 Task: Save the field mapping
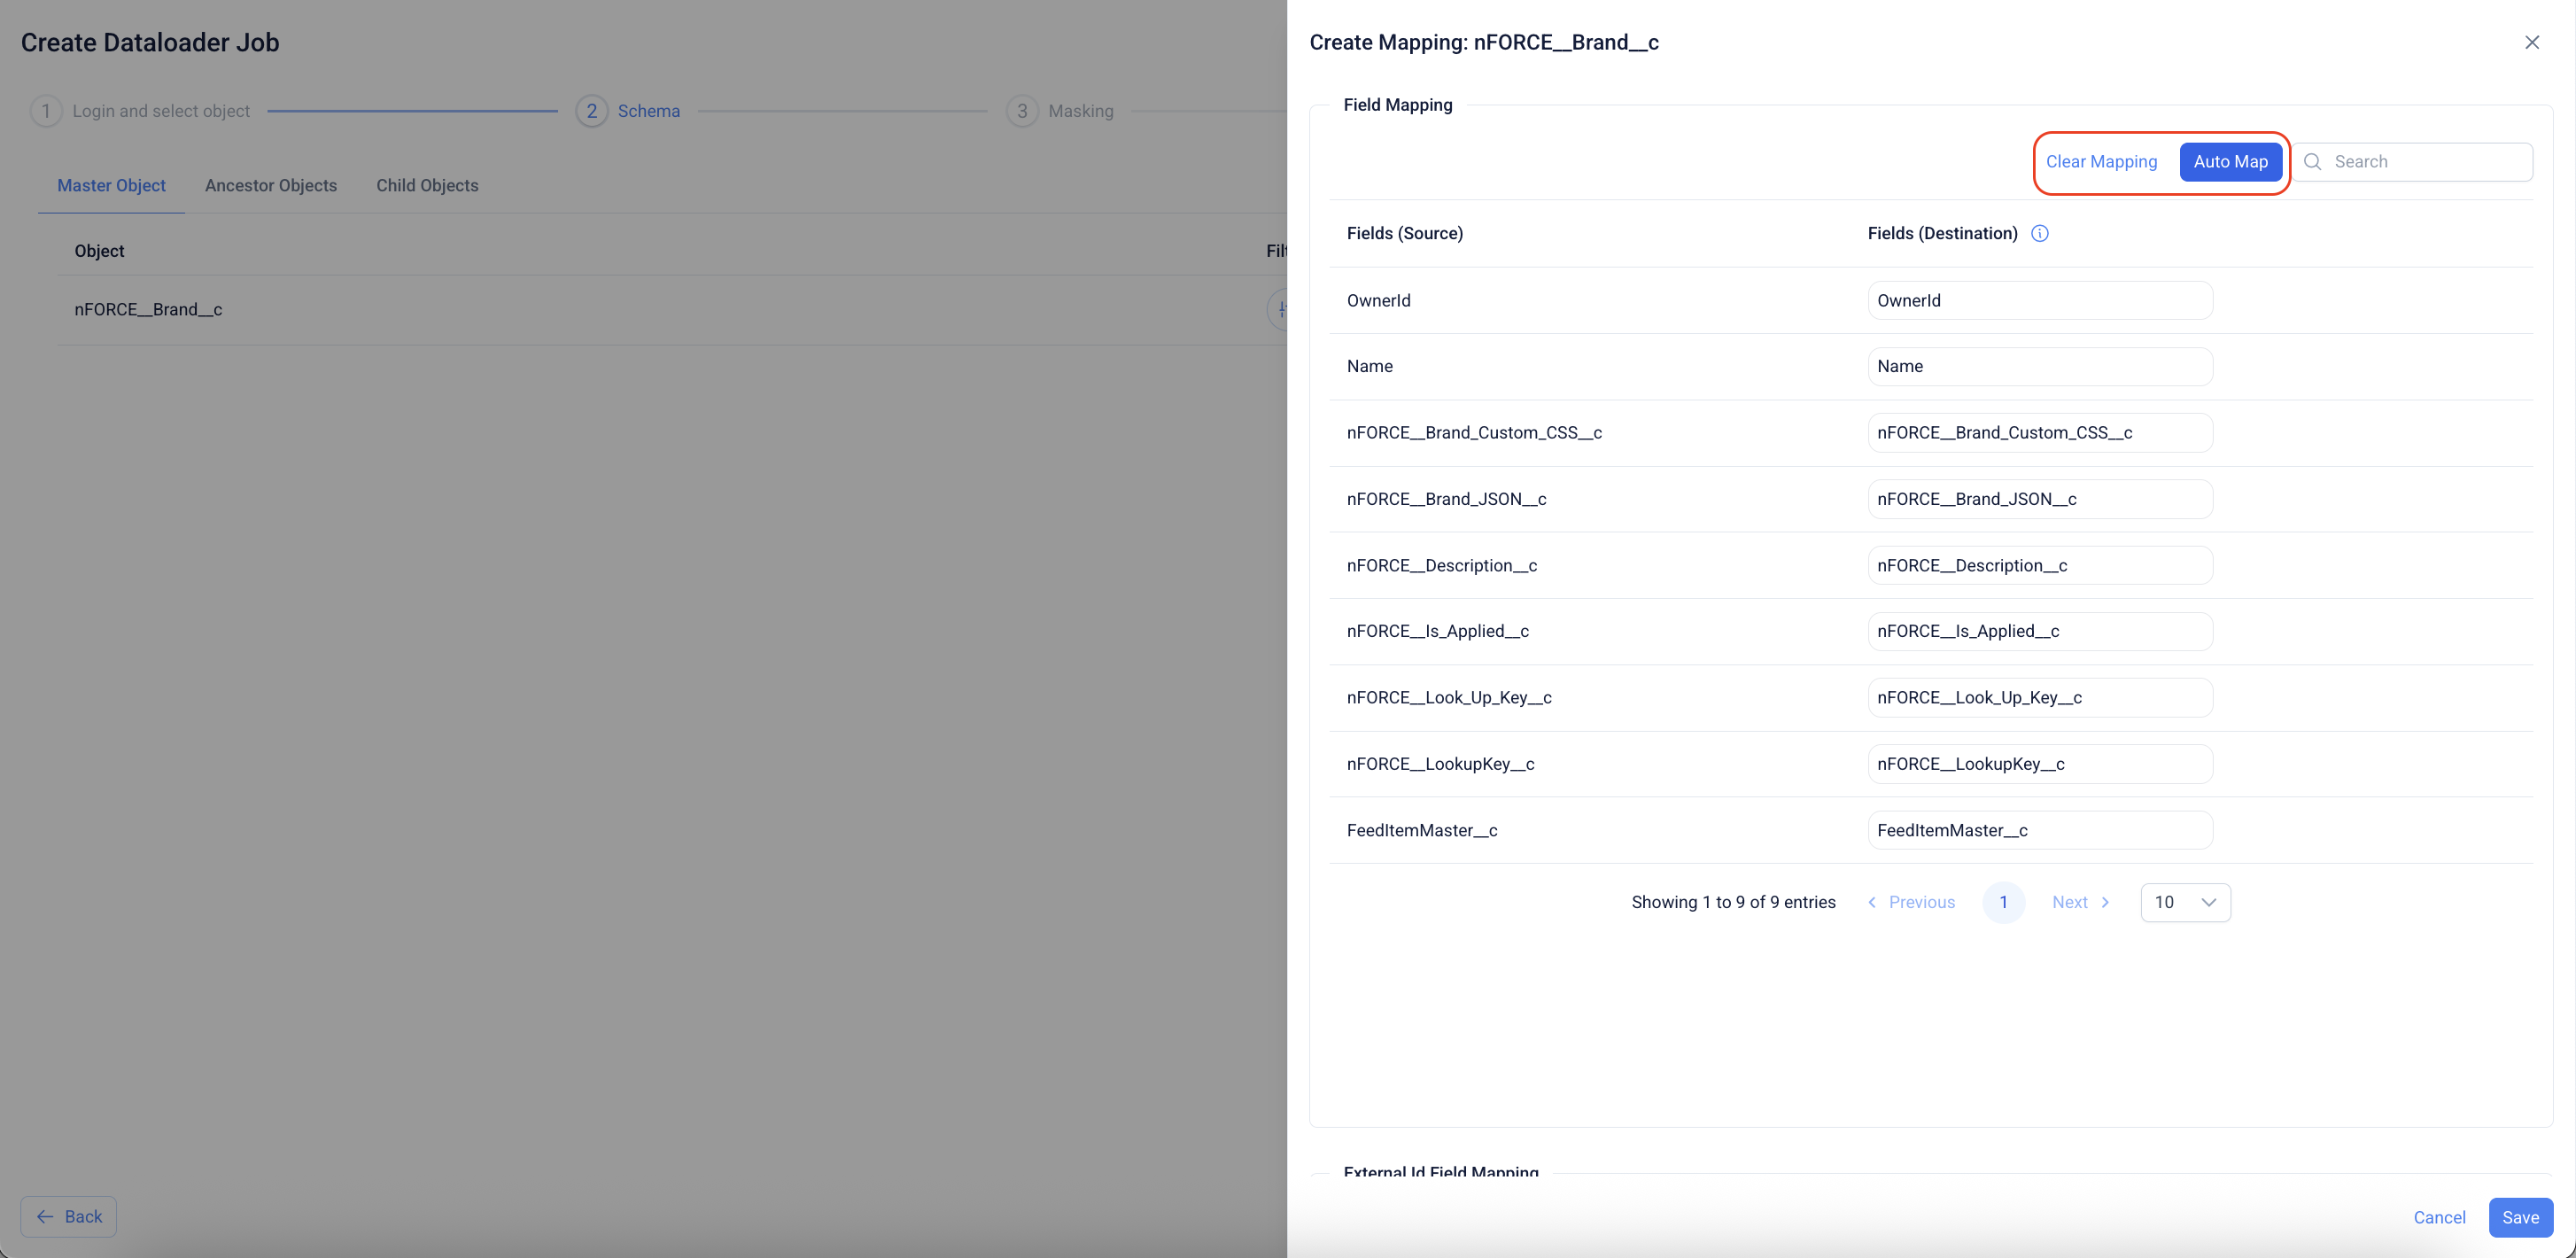click(x=2519, y=1217)
